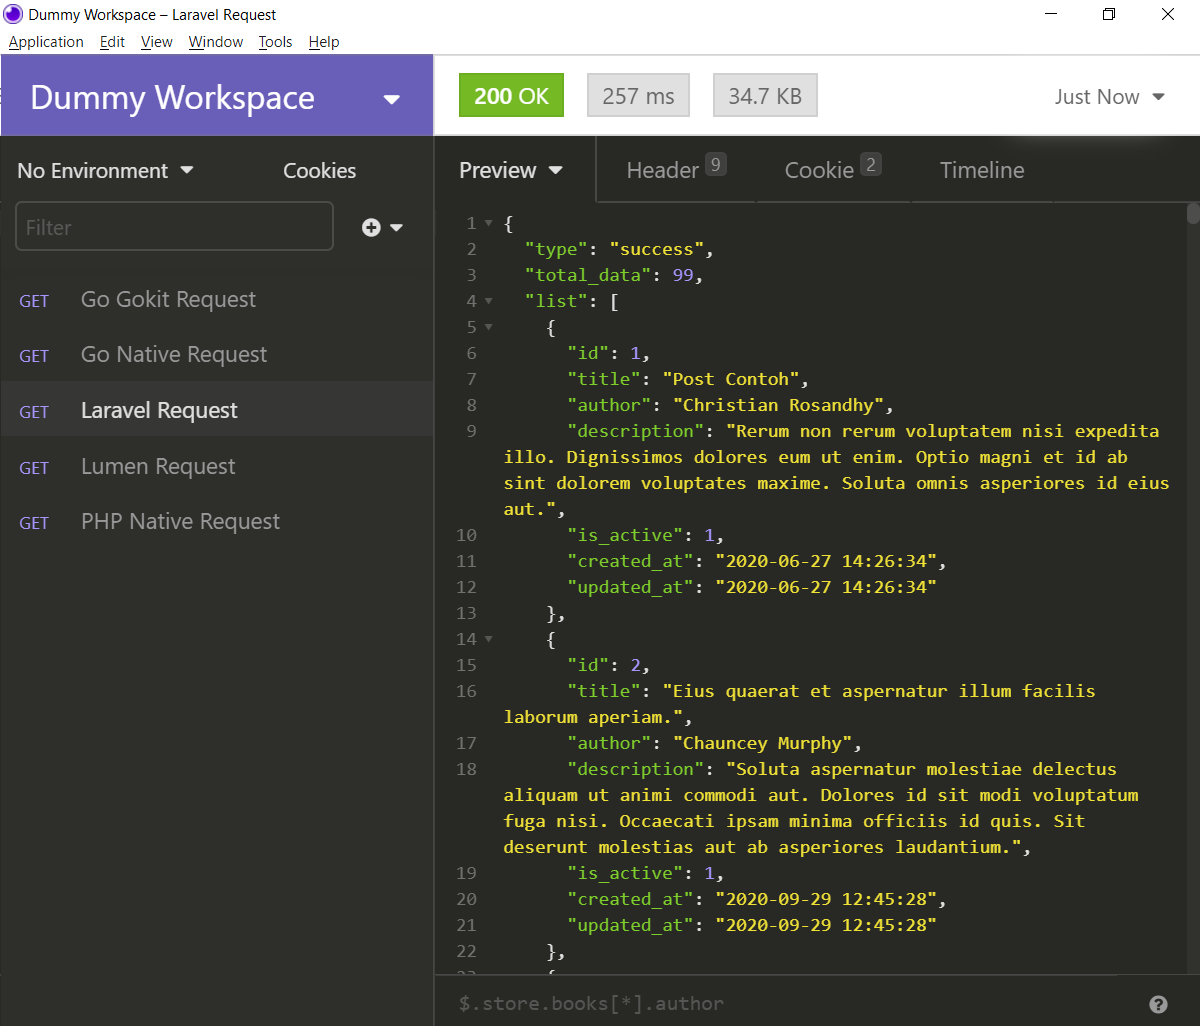
Task: Click the plus create request icon
Action: click(371, 227)
